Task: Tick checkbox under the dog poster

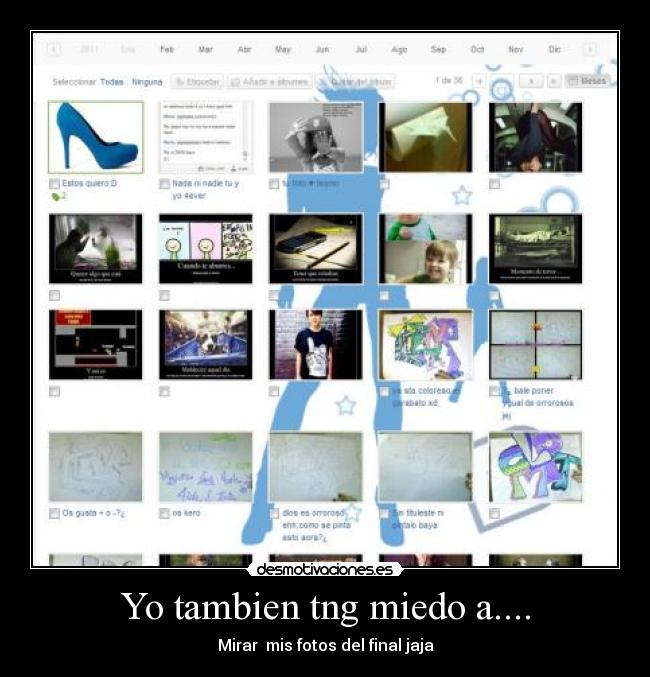Action: (x=164, y=392)
